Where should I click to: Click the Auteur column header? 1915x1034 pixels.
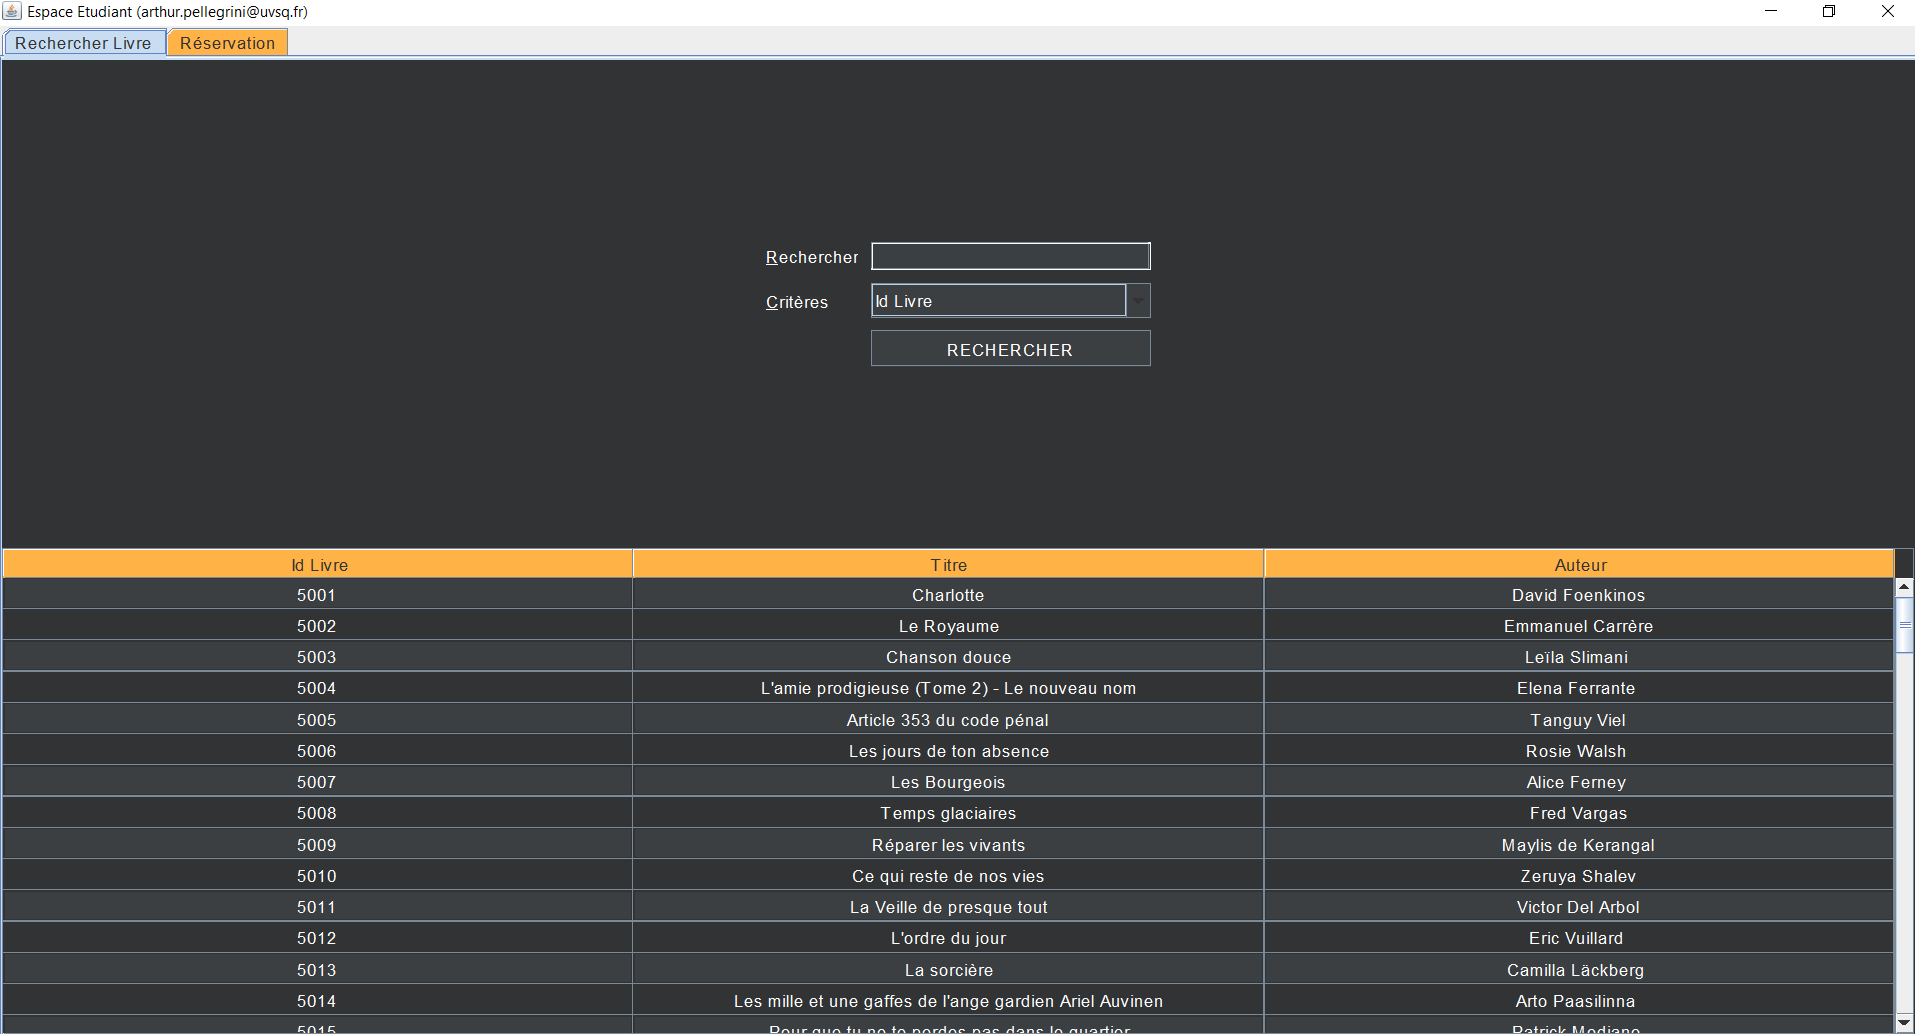(1579, 565)
